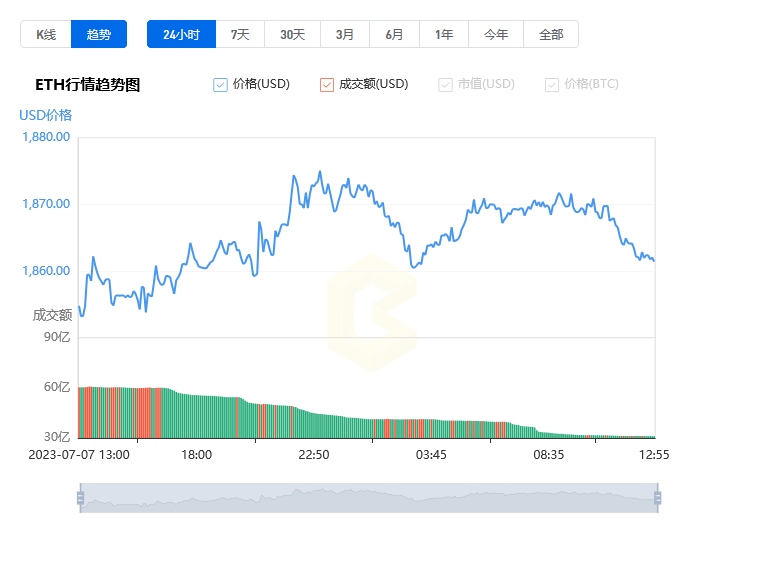Click the 18:00 time axis label

click(x=196, y=455)
